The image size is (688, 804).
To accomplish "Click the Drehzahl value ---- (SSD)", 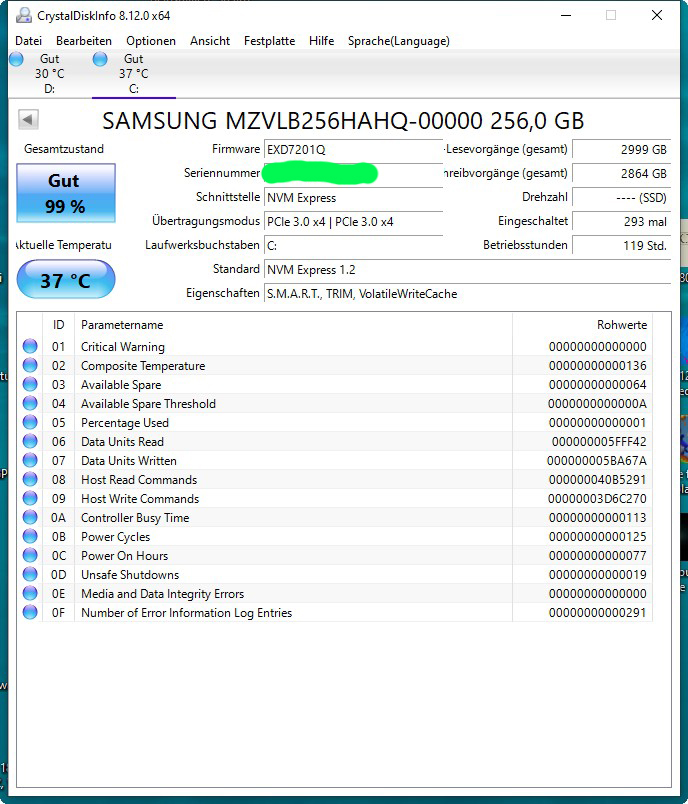I will (x=621, y=198).
